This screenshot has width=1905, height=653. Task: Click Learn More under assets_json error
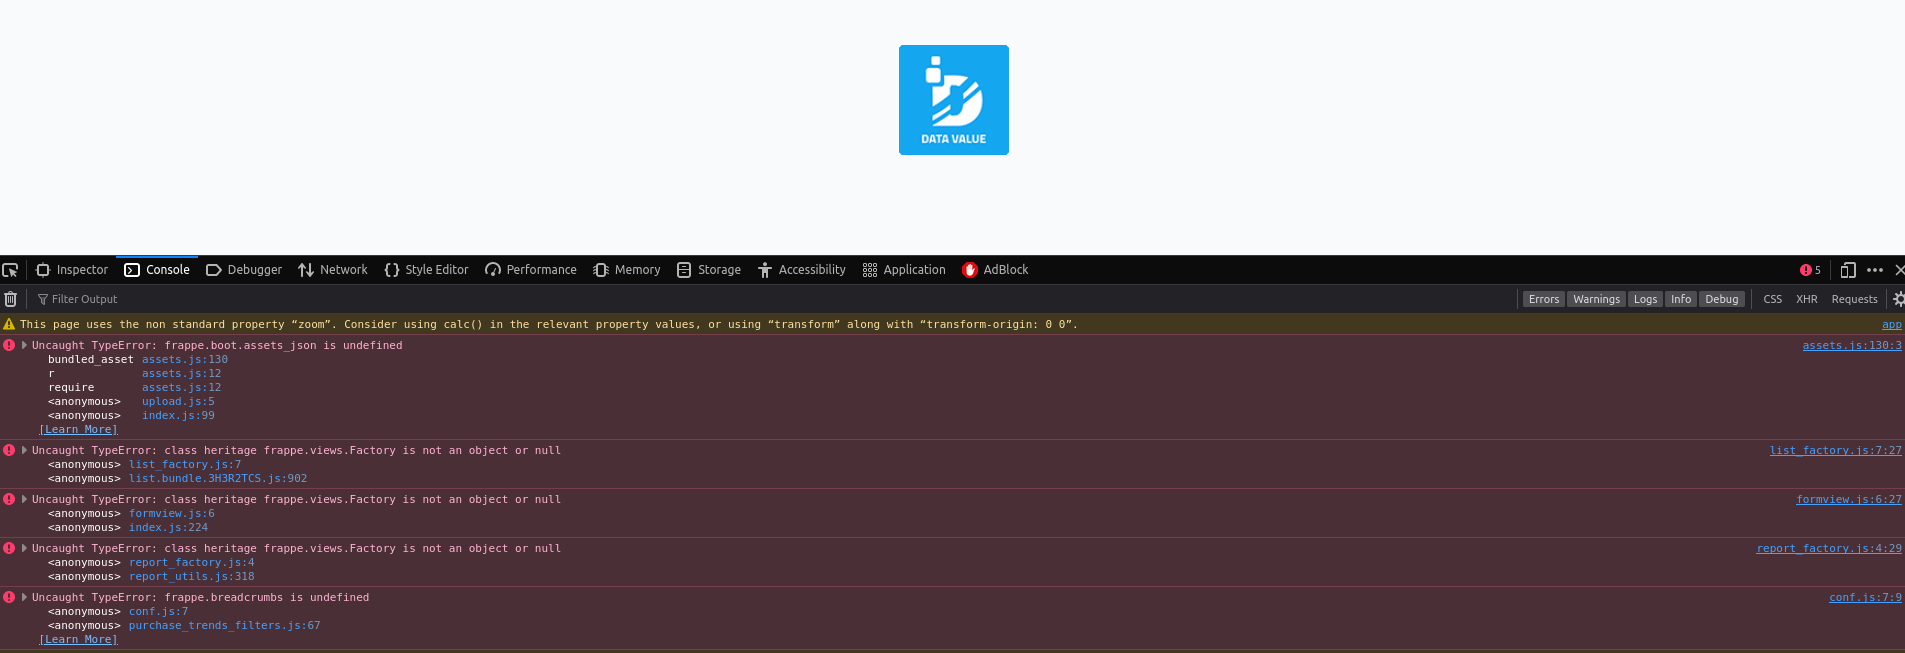[78, 430]
